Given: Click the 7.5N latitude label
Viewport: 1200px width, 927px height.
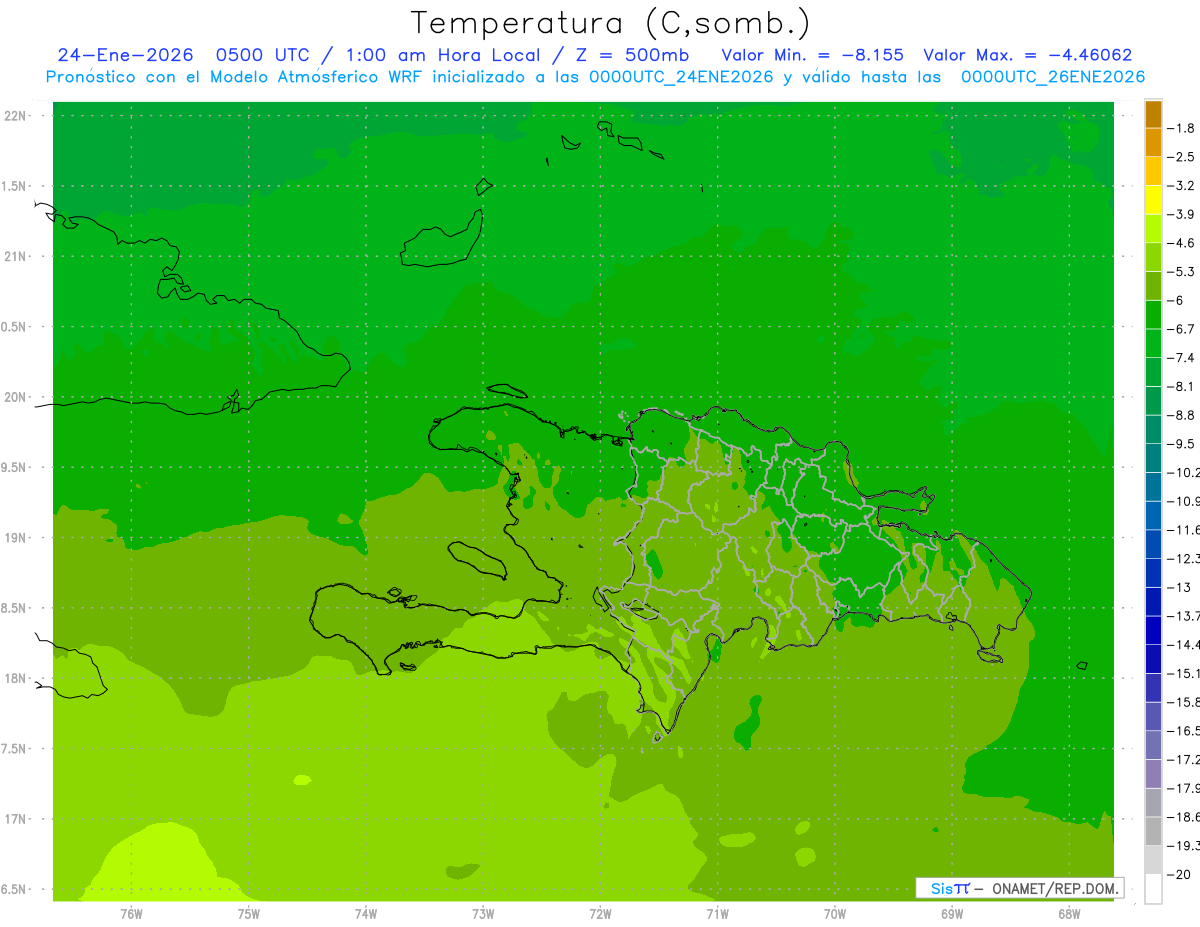Looking at the screenshot, I should click(14, 749).
